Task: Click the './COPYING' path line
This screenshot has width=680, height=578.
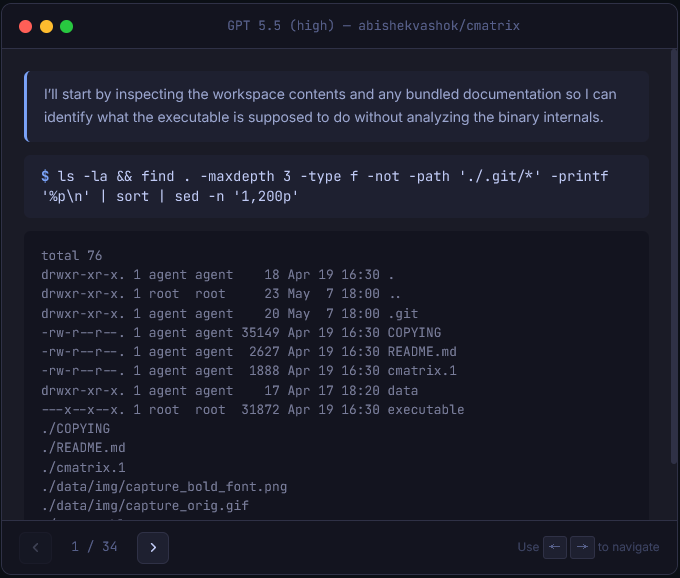Action: click(x=76, y=429)
